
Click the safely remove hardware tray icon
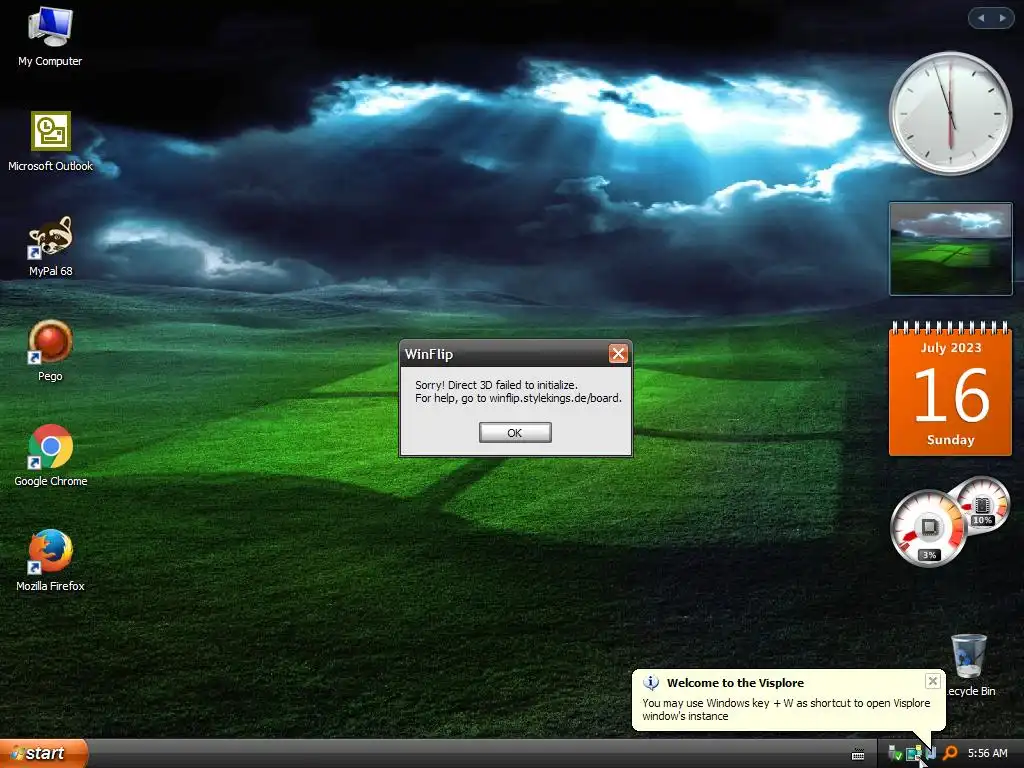pyautogui.click(x=895, y=753)
